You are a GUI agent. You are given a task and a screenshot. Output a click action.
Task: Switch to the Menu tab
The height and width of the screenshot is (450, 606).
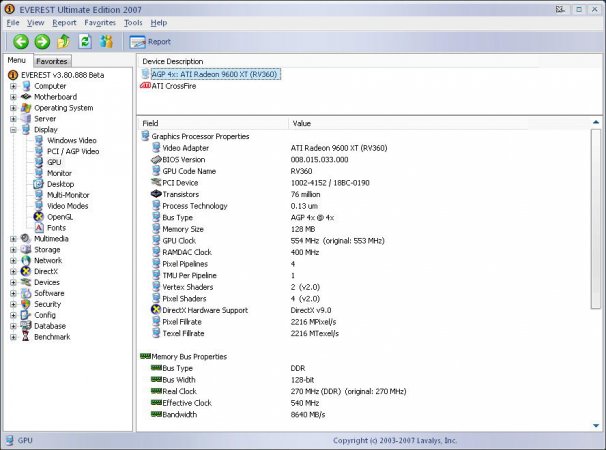[x=17, y=60]
